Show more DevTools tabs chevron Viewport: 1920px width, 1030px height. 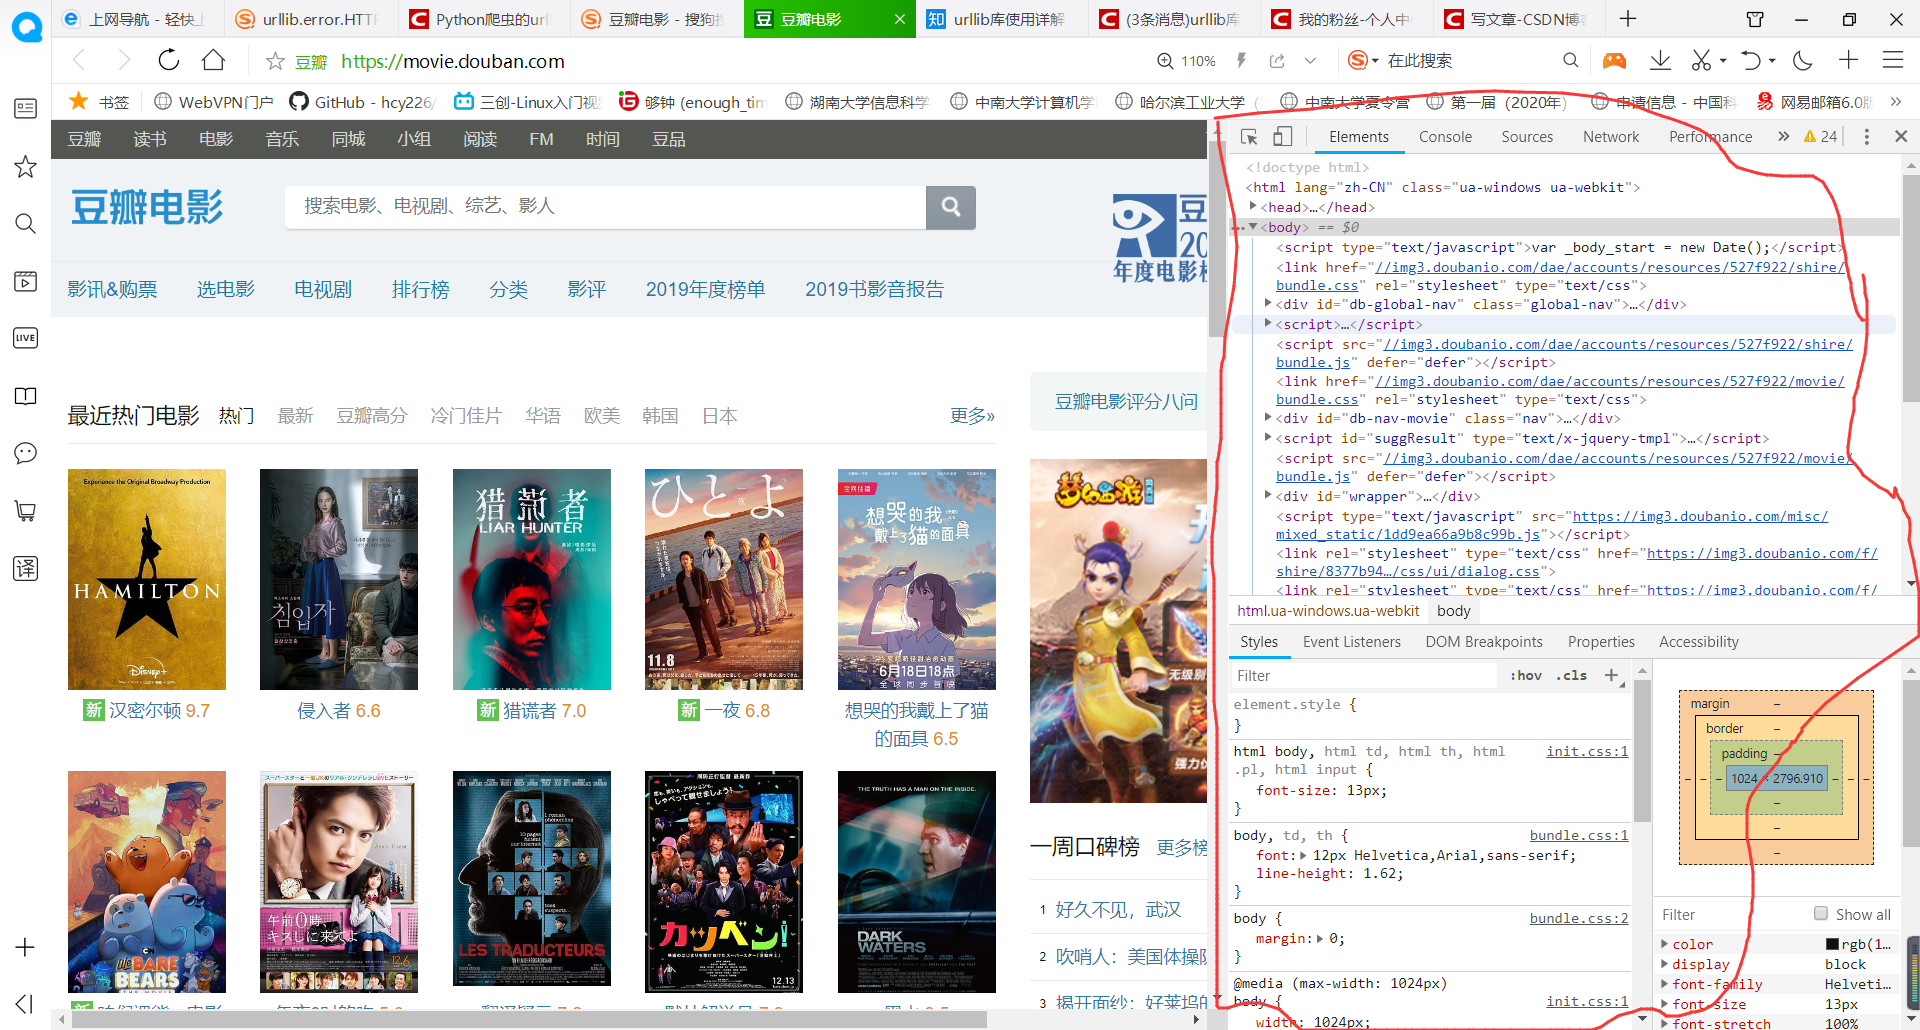(1783, 137)
